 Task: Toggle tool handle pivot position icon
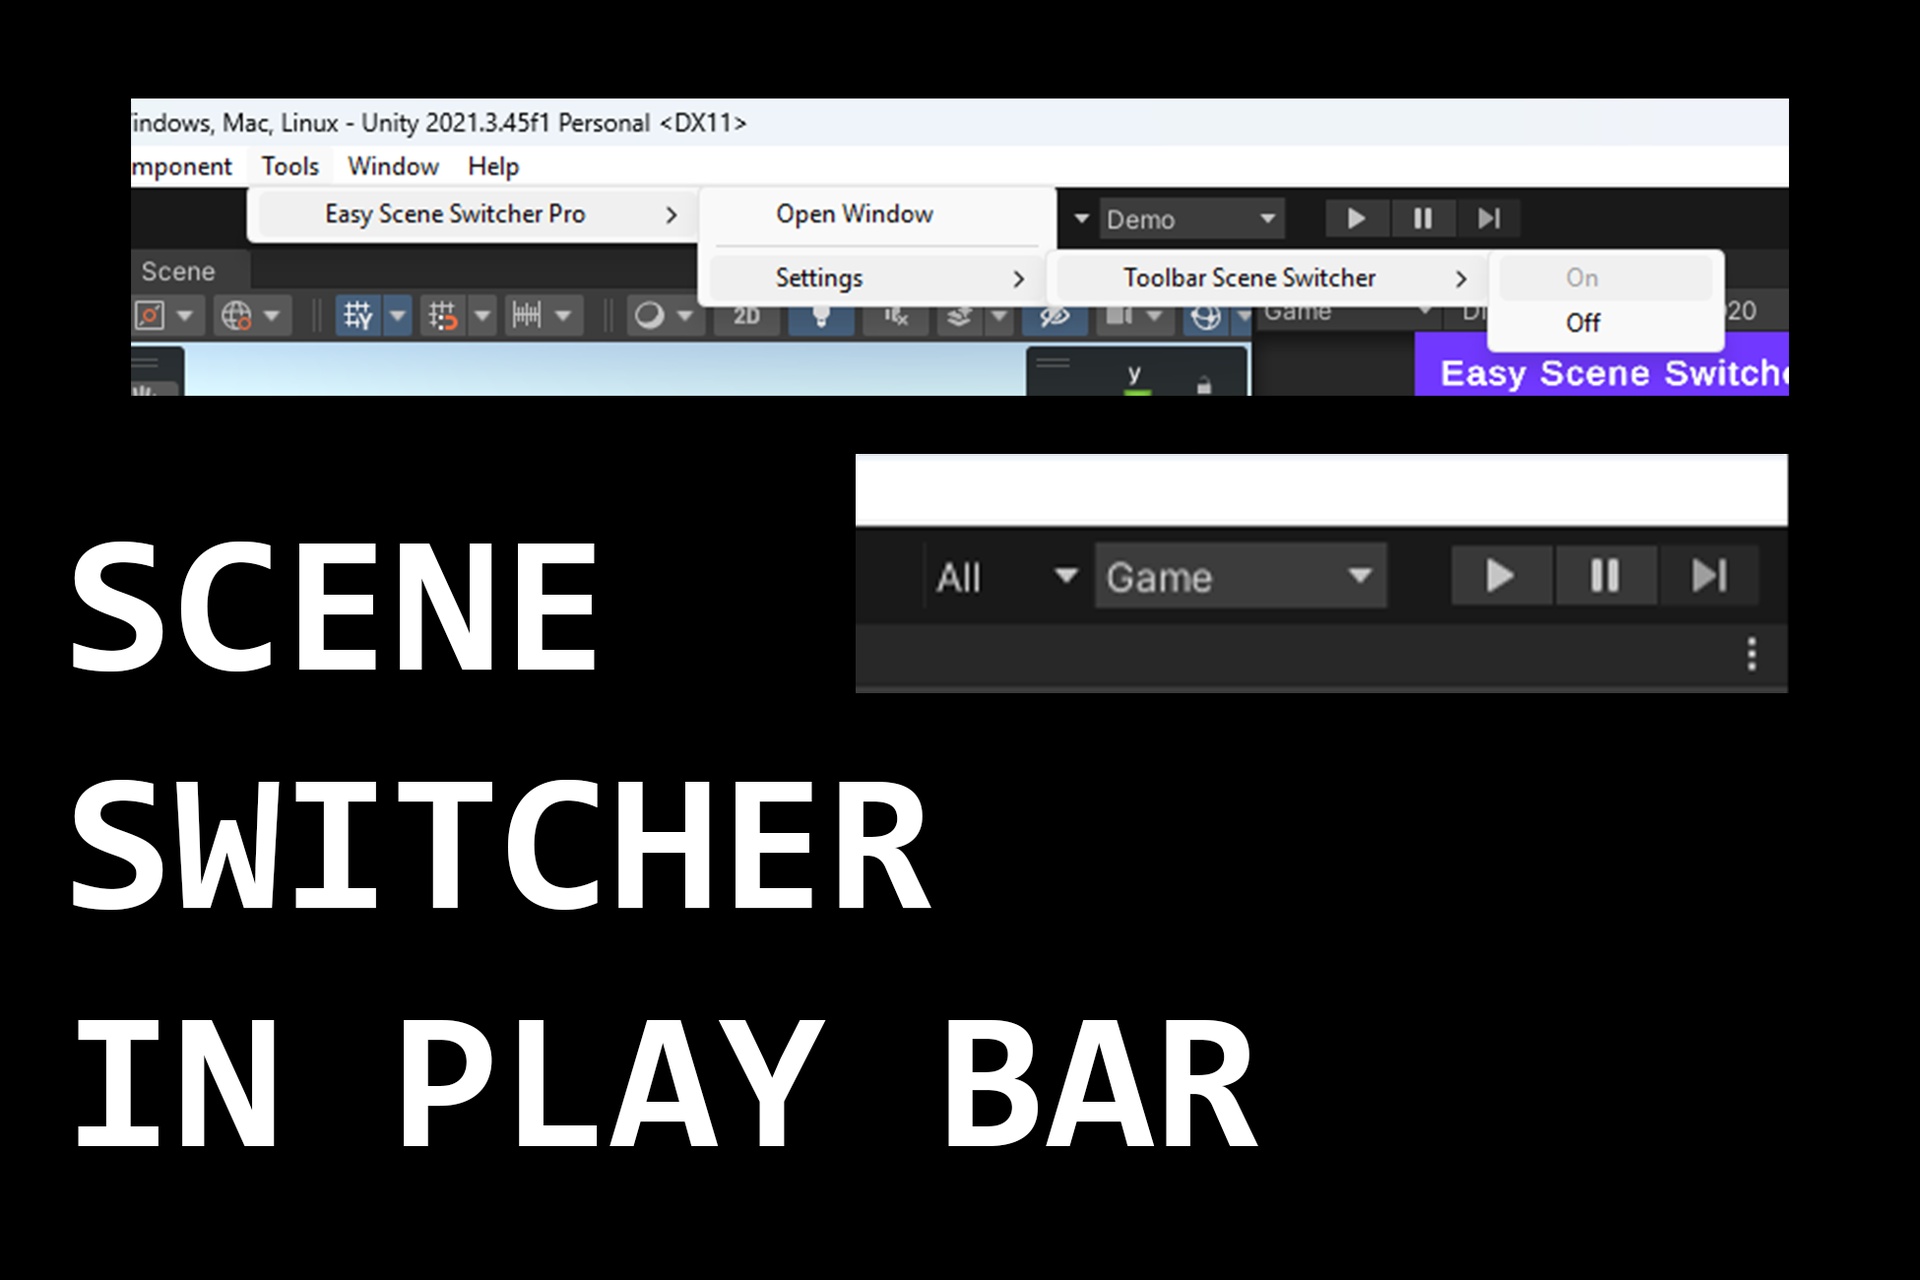(x=150, y=316)
